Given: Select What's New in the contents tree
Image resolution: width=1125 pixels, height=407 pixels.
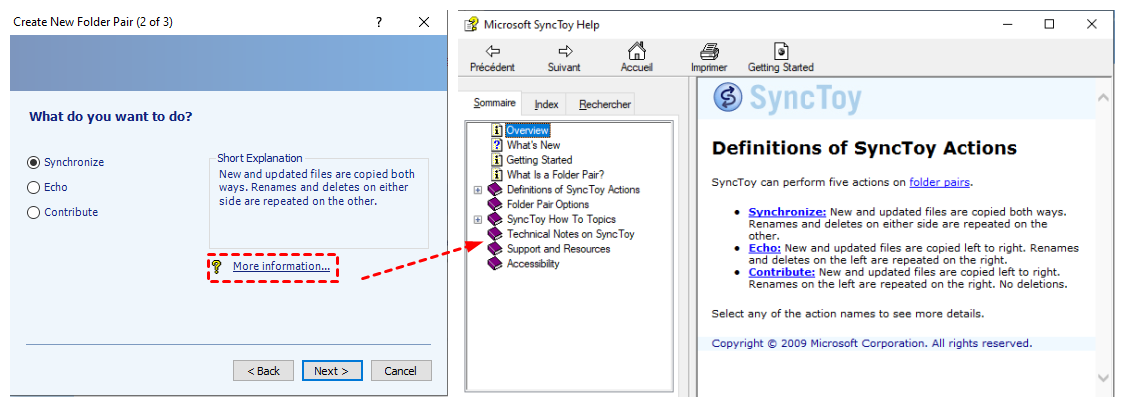Looking at the screenshot, I should [533, 145].
